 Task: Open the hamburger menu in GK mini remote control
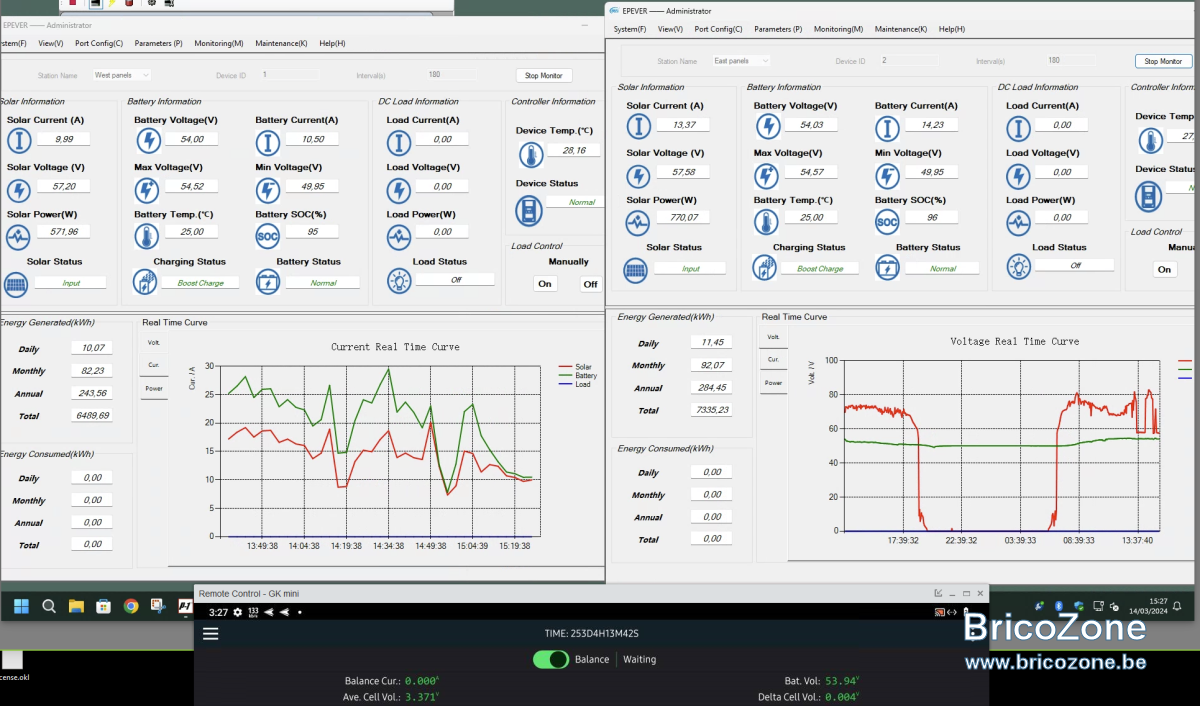pos(210,633)
